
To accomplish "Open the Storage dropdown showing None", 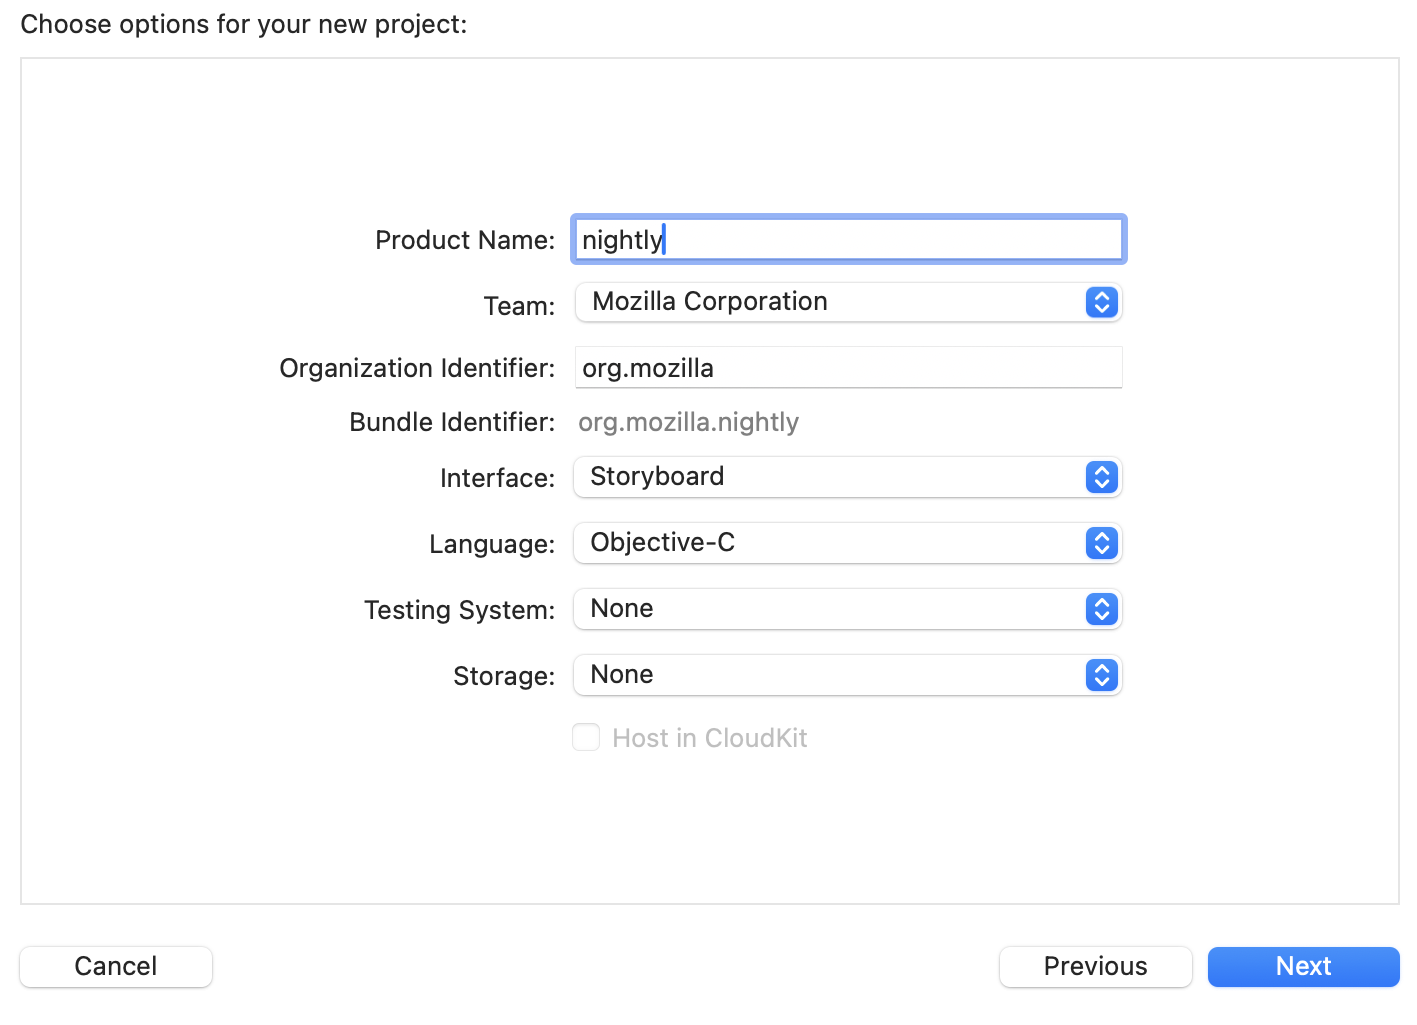I will (x=848, y=675).
